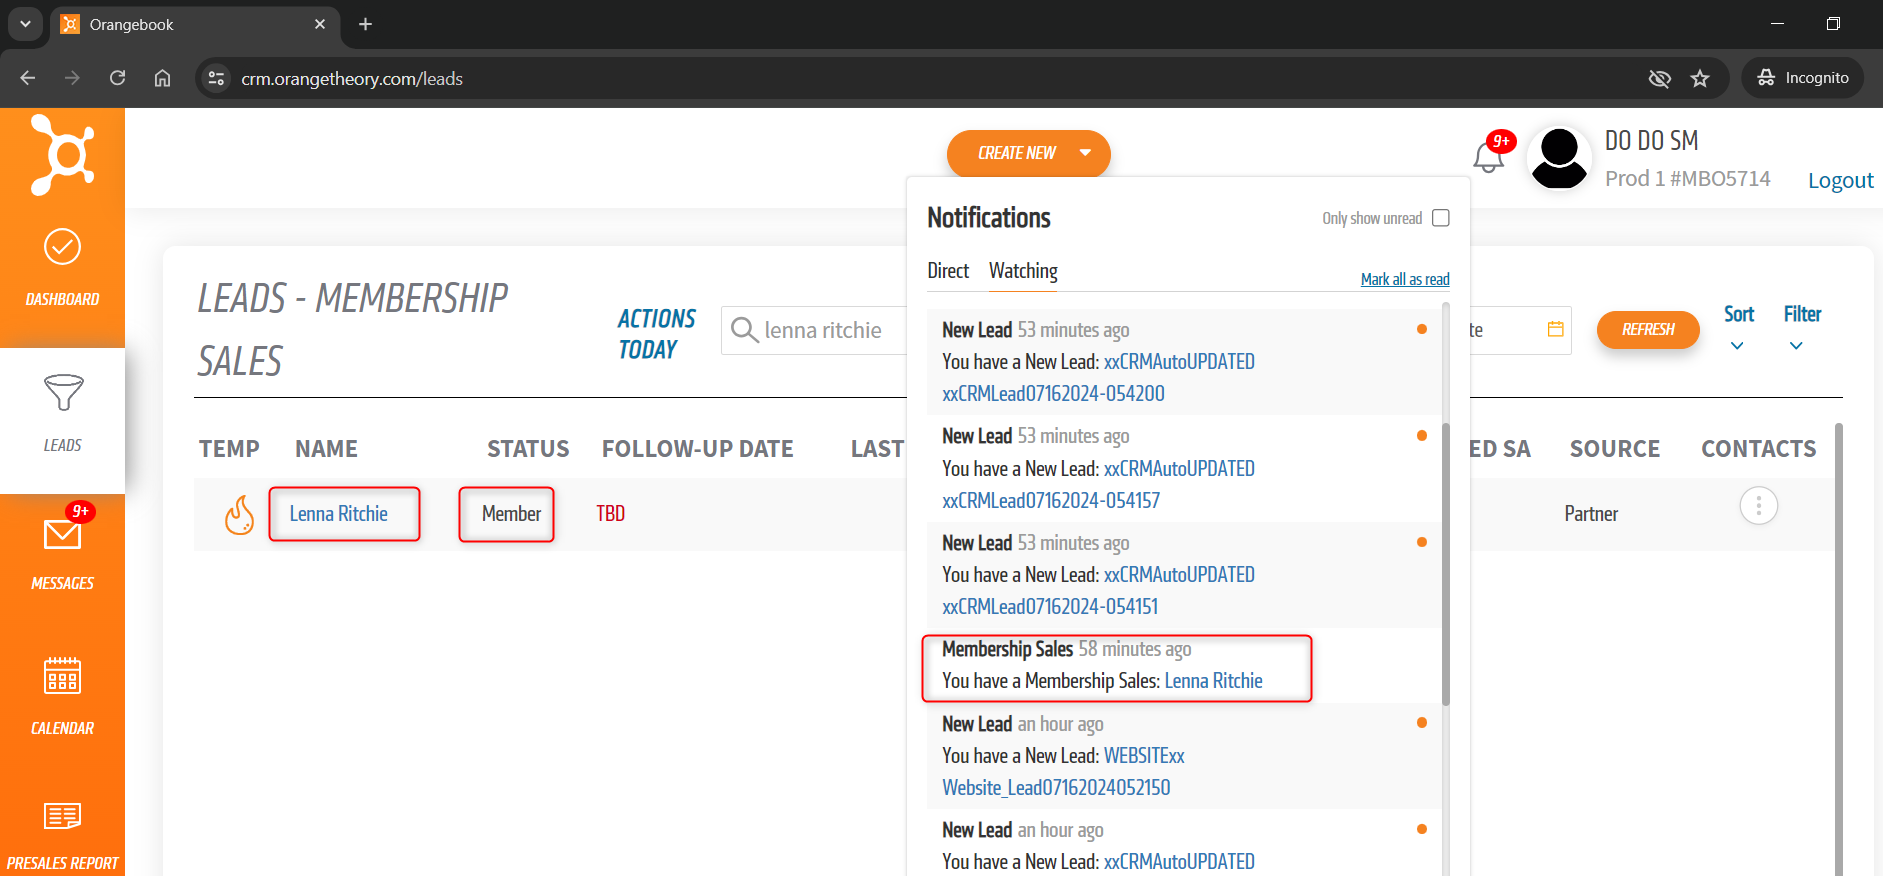1883x876 pixels.
Task: Open the Calendar icon in sidebar
Action: pos(62,676)
